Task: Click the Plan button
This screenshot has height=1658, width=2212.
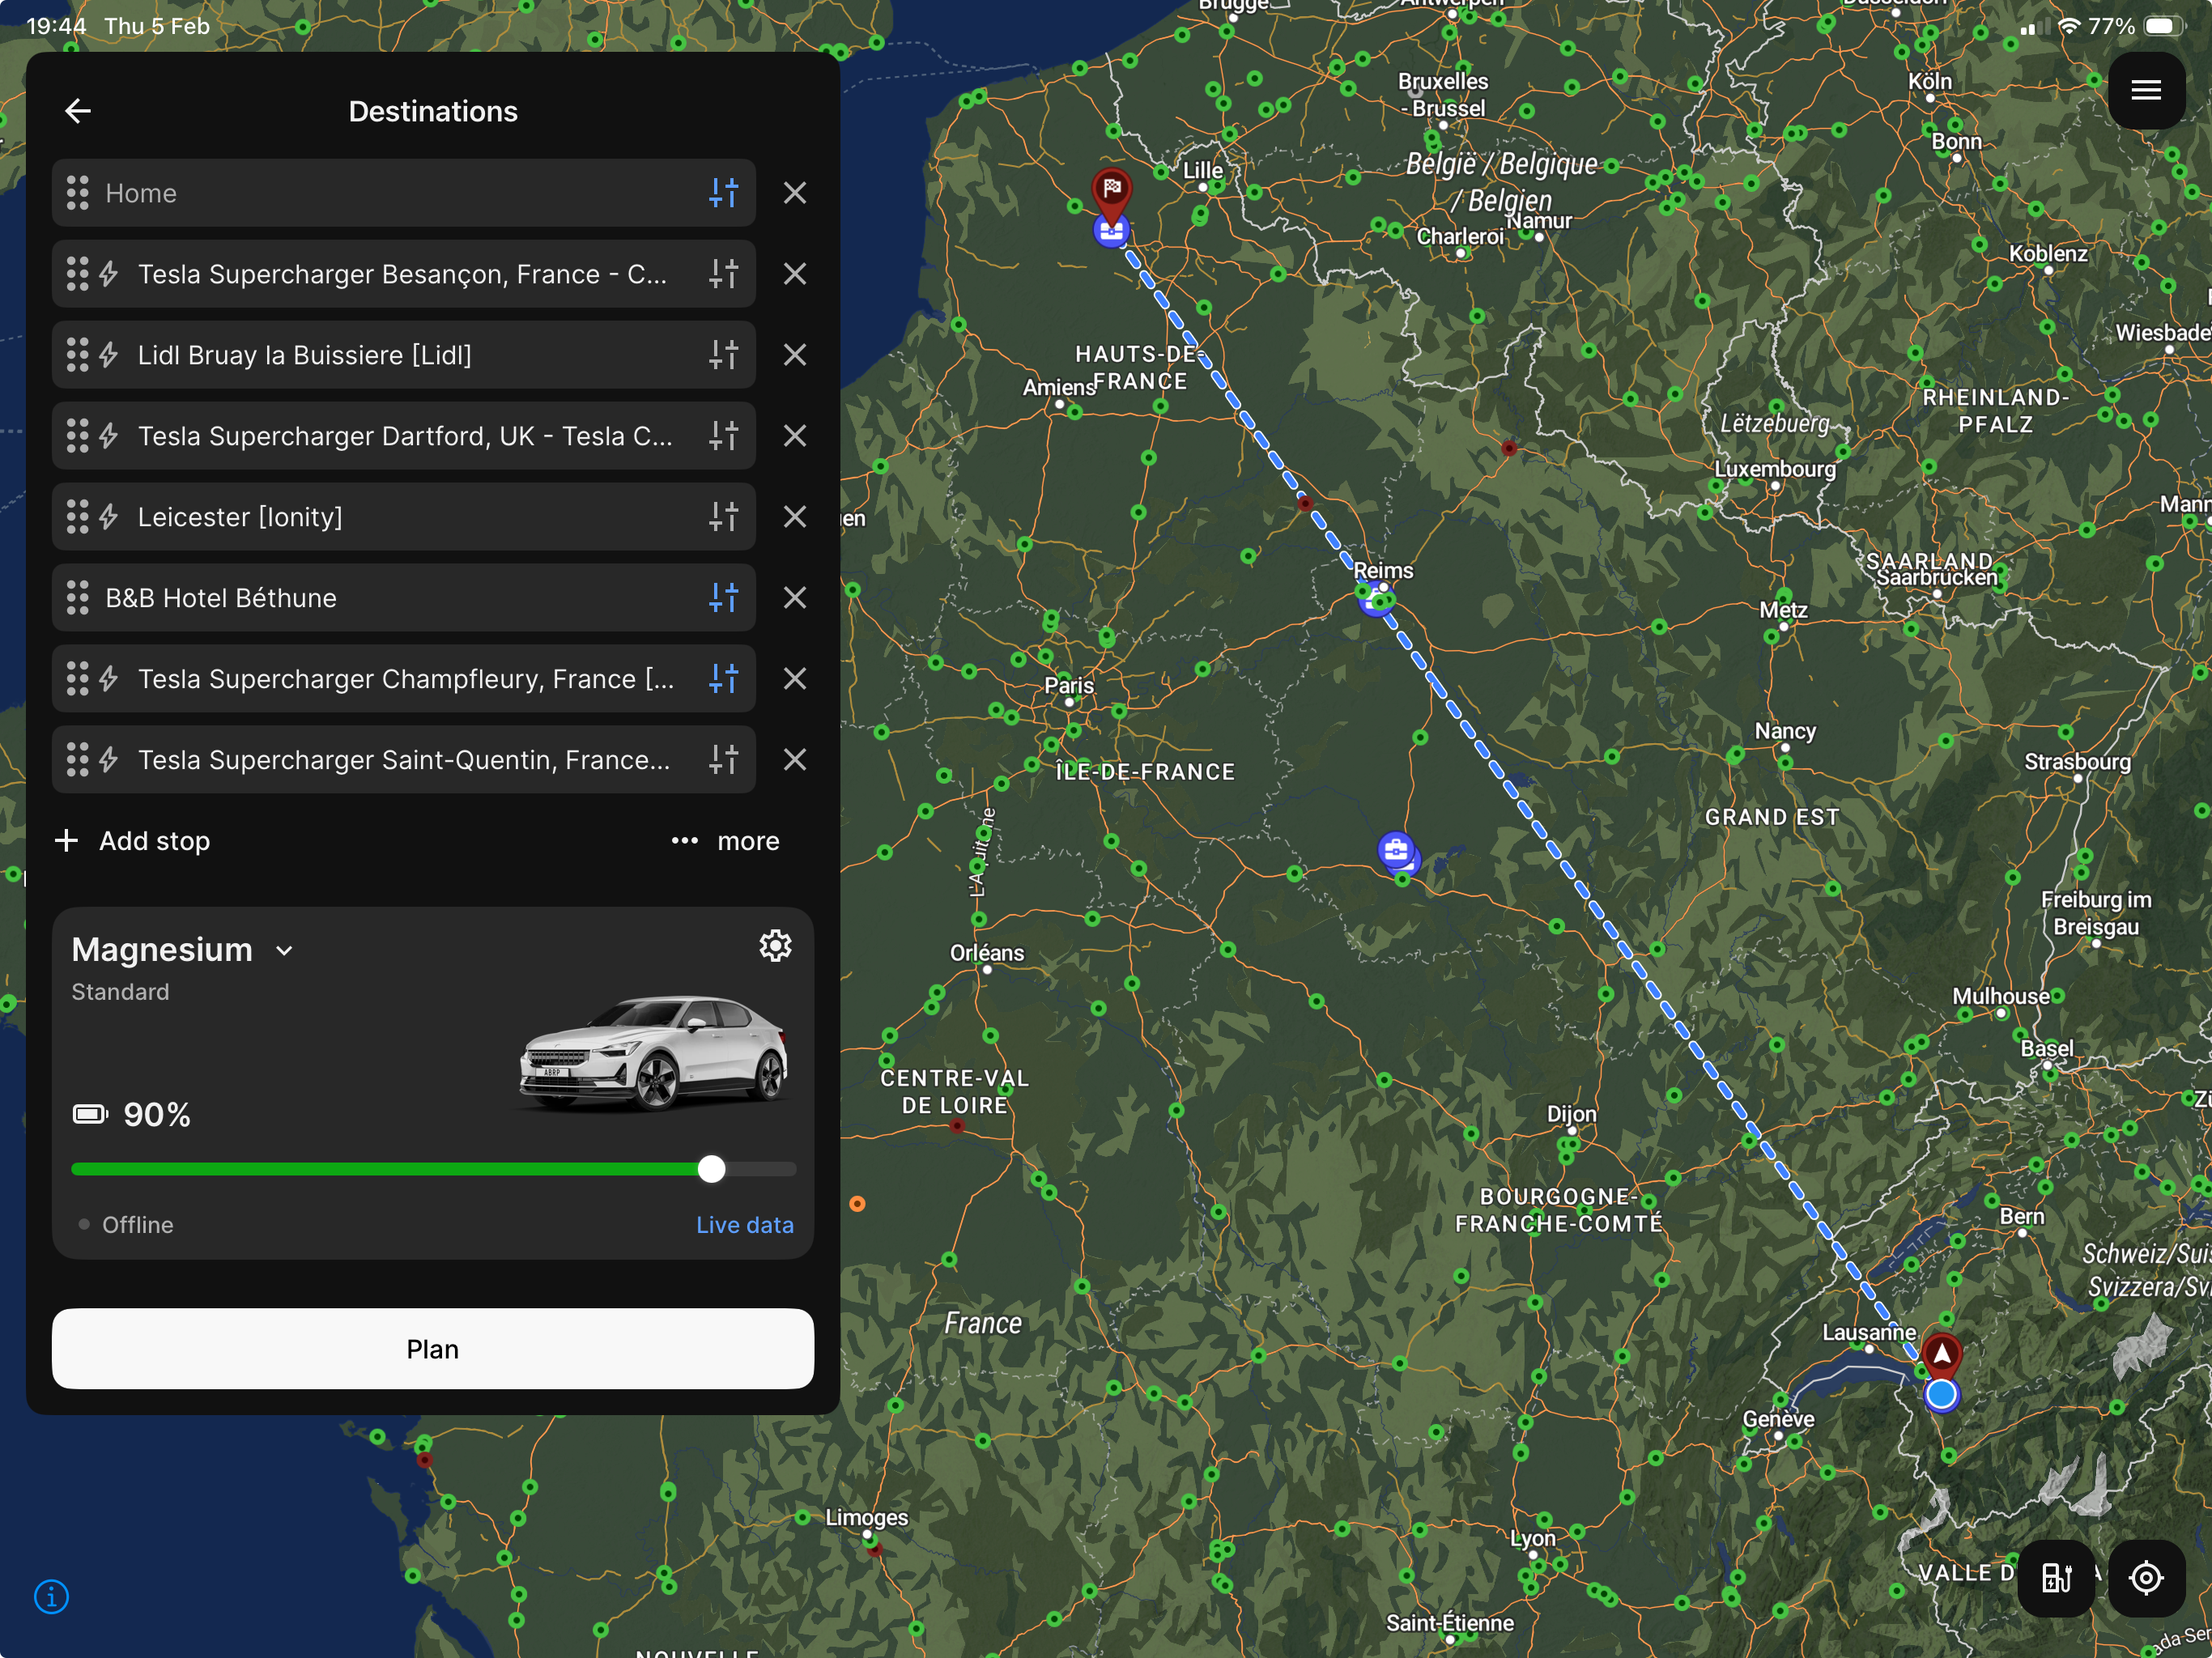Action: pos(433,1349)
